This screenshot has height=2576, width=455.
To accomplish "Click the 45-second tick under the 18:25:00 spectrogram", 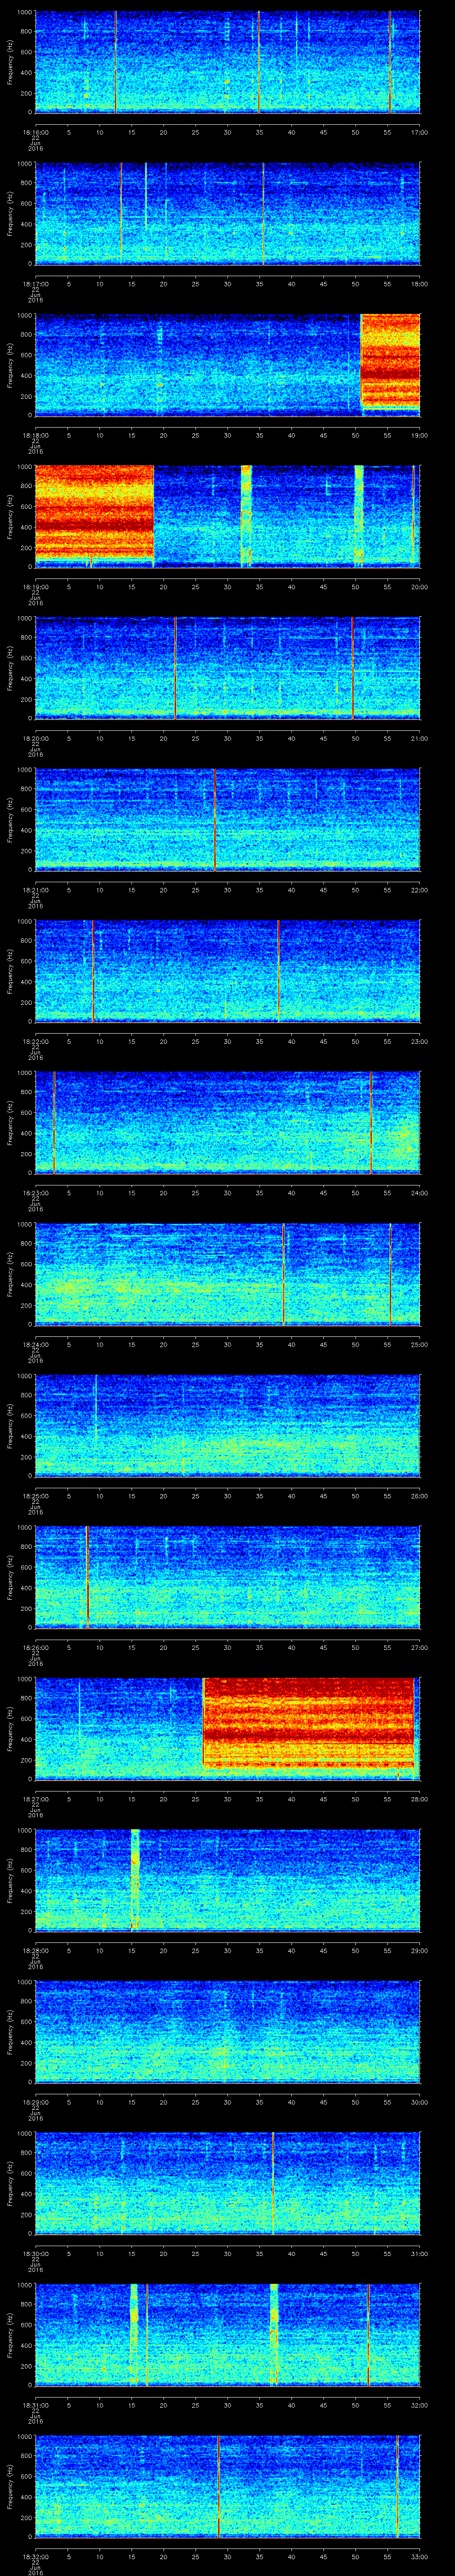I will point(323,1496).
